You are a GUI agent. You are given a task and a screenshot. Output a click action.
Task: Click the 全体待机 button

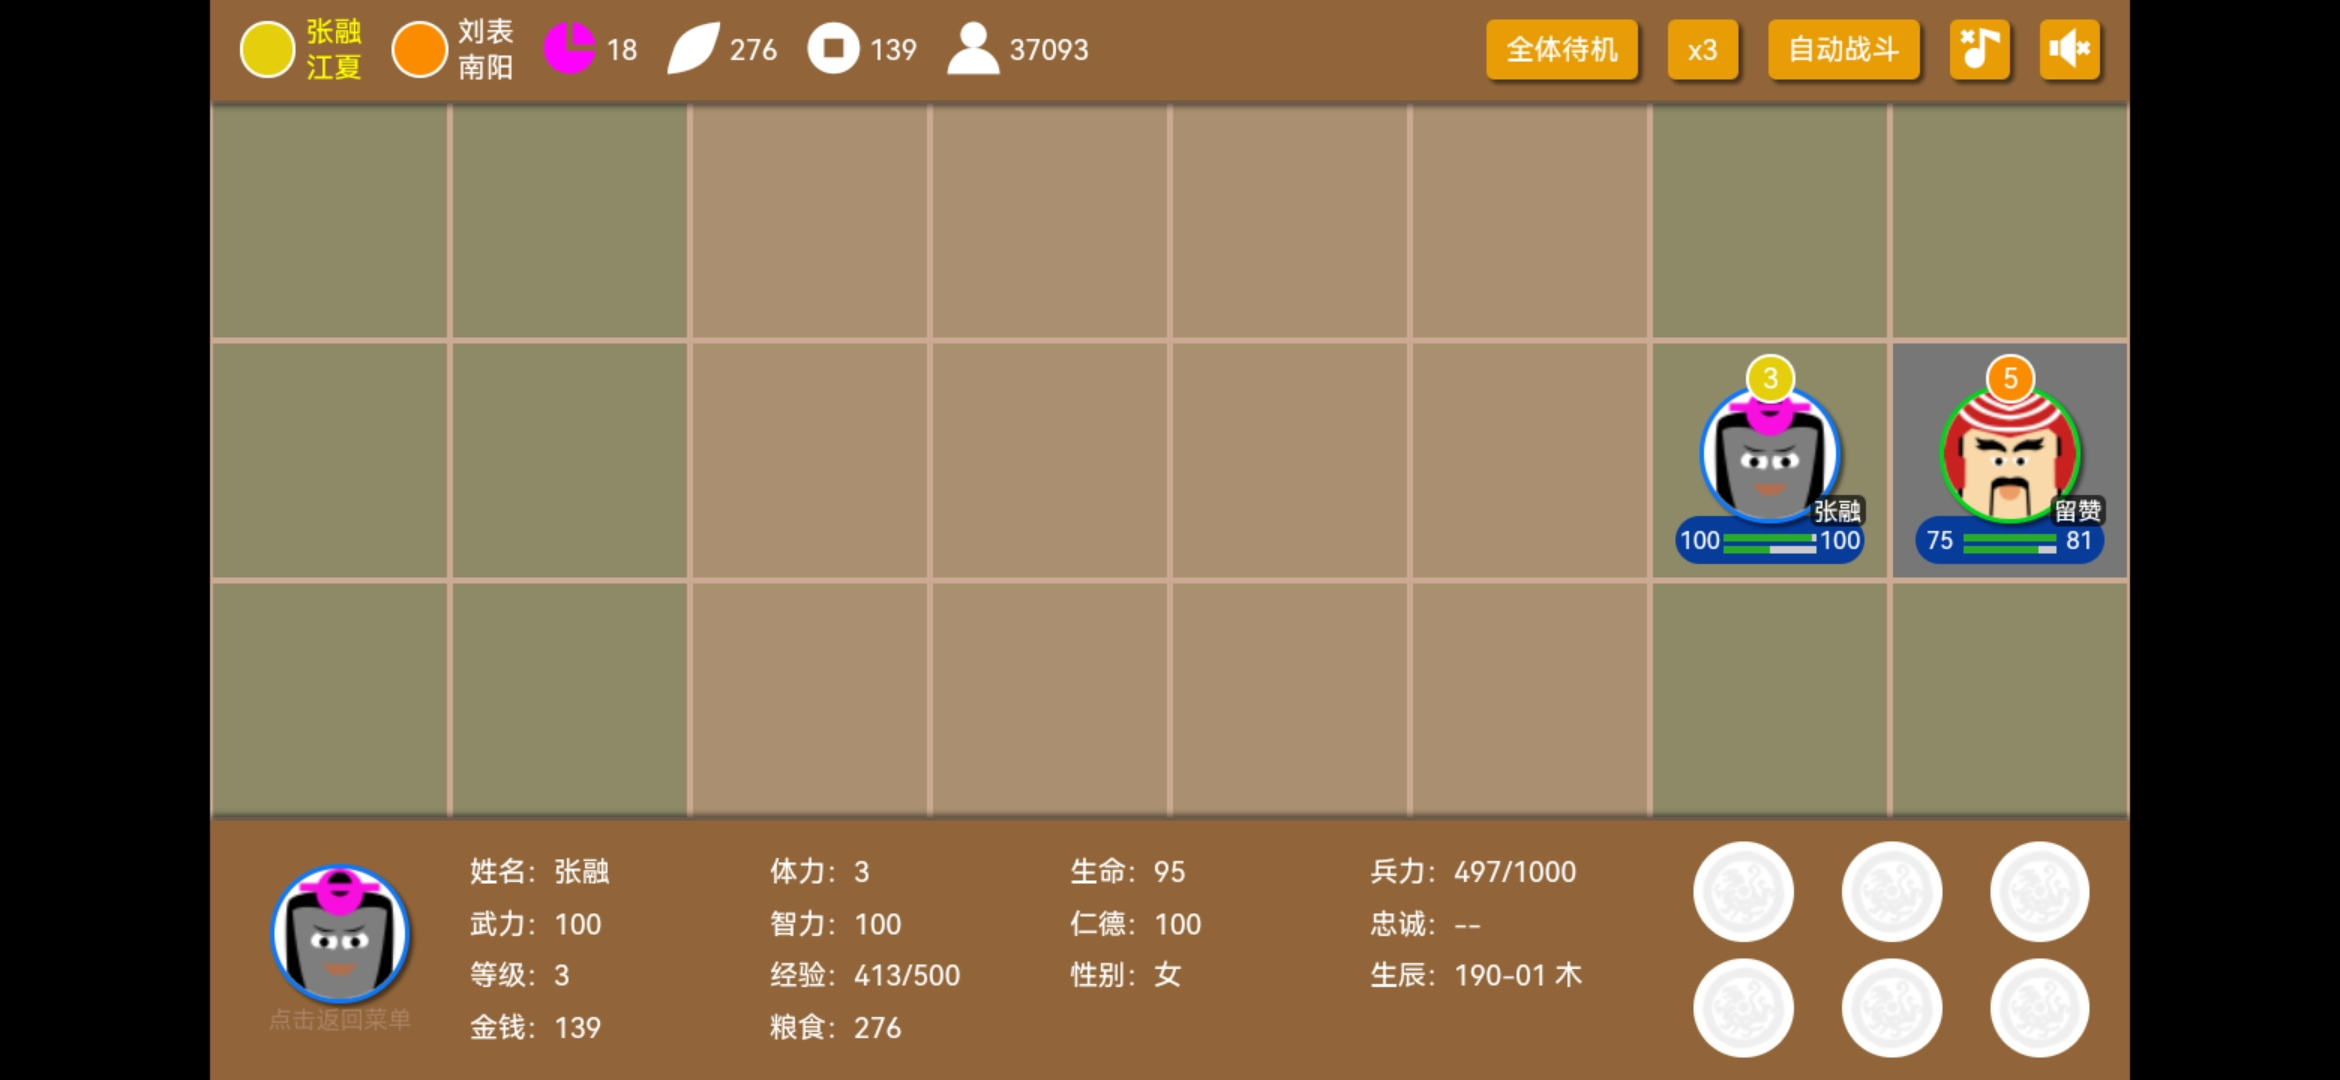(1562, 49)
